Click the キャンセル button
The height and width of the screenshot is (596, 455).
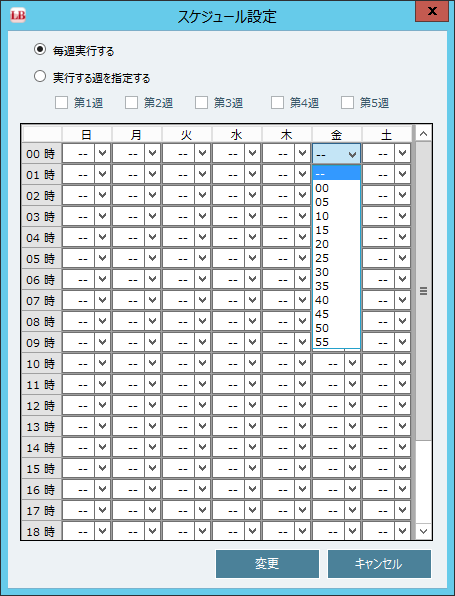pos(379,564)
